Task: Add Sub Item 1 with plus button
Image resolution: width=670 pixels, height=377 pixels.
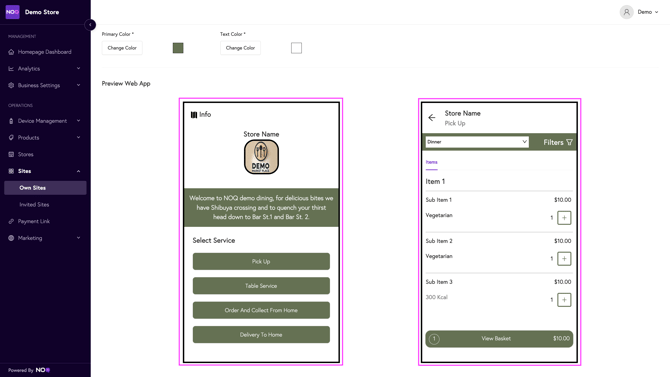Action: [x=564, y=218]
